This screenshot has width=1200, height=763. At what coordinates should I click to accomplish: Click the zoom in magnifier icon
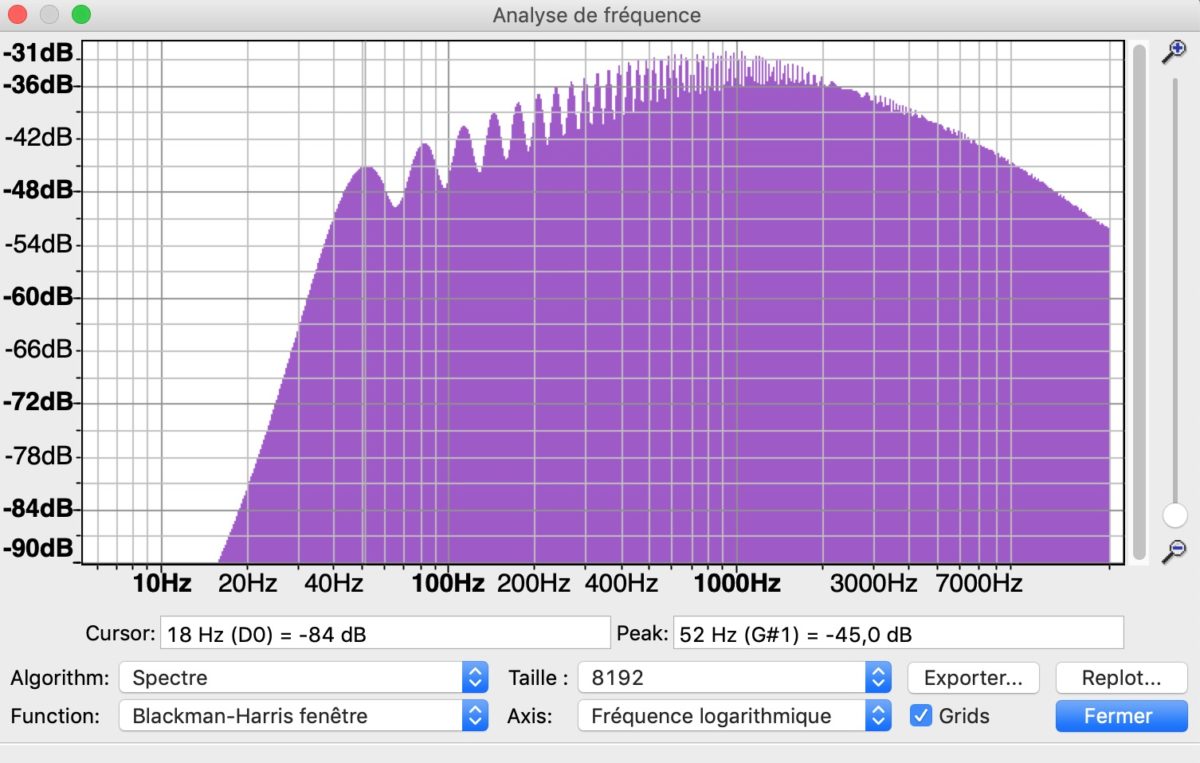pyautogui.click(x=1174, y=53)
